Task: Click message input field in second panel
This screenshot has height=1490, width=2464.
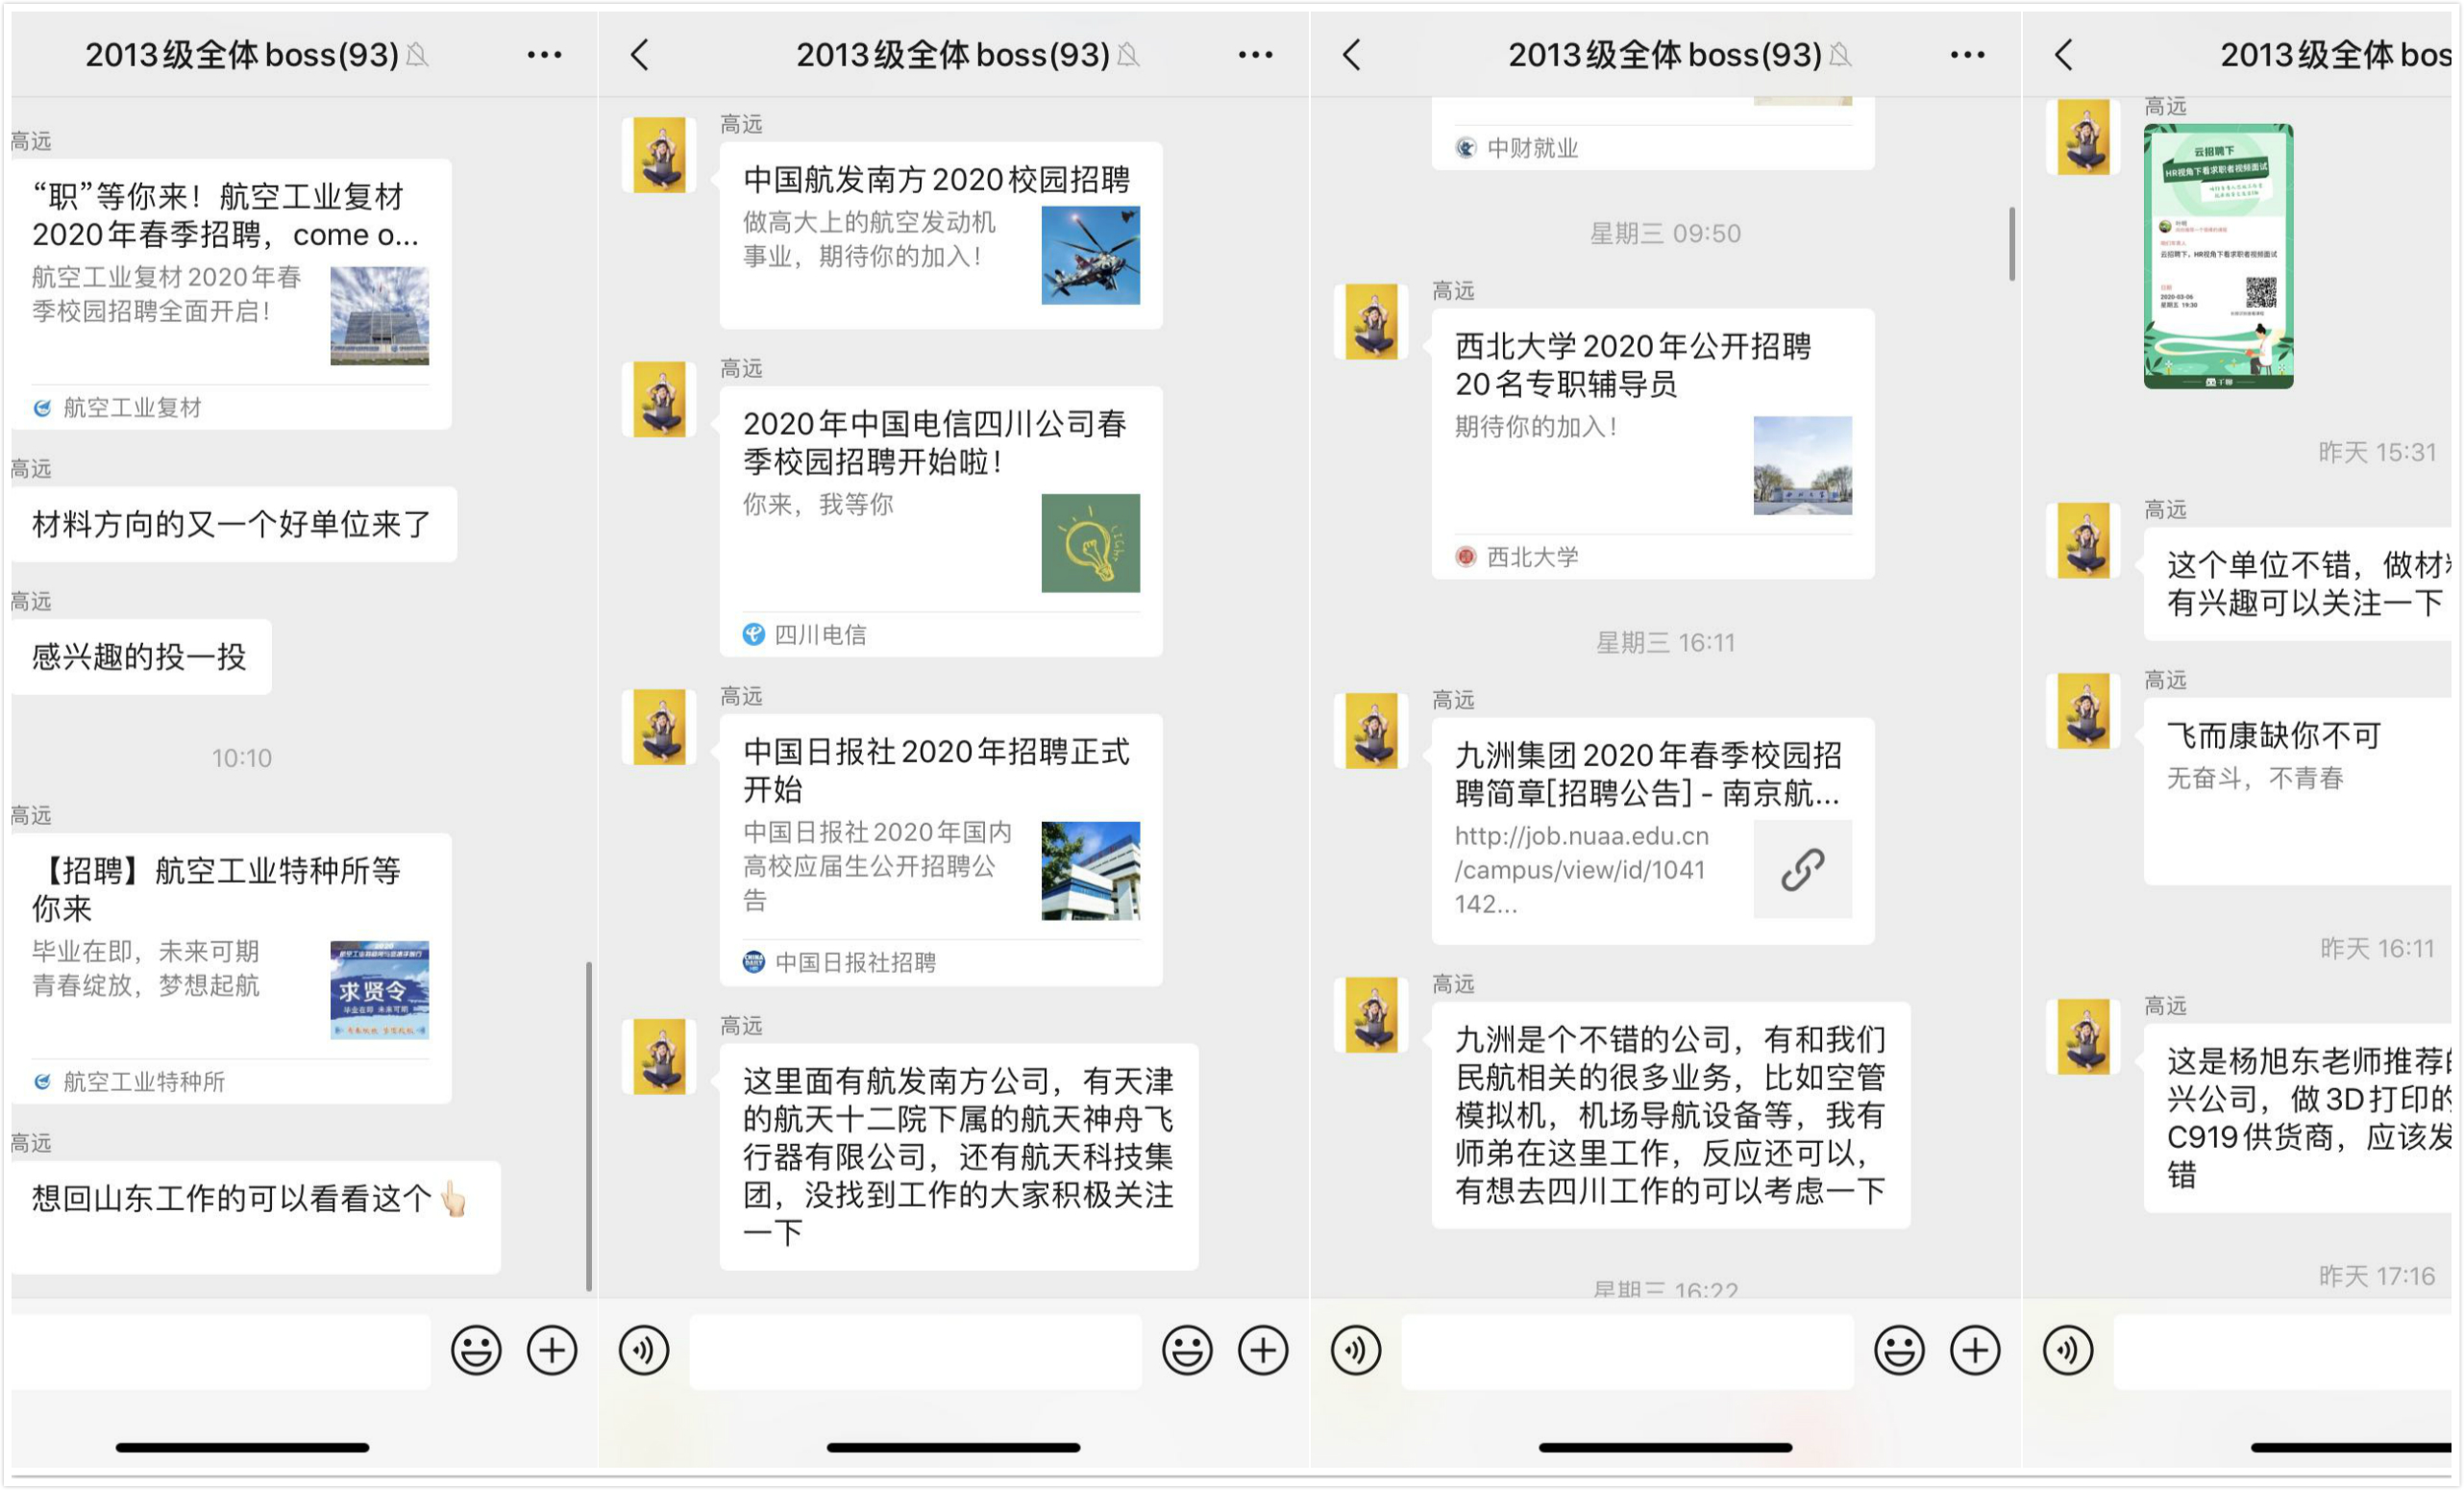Action: (x=915, y=1351)
